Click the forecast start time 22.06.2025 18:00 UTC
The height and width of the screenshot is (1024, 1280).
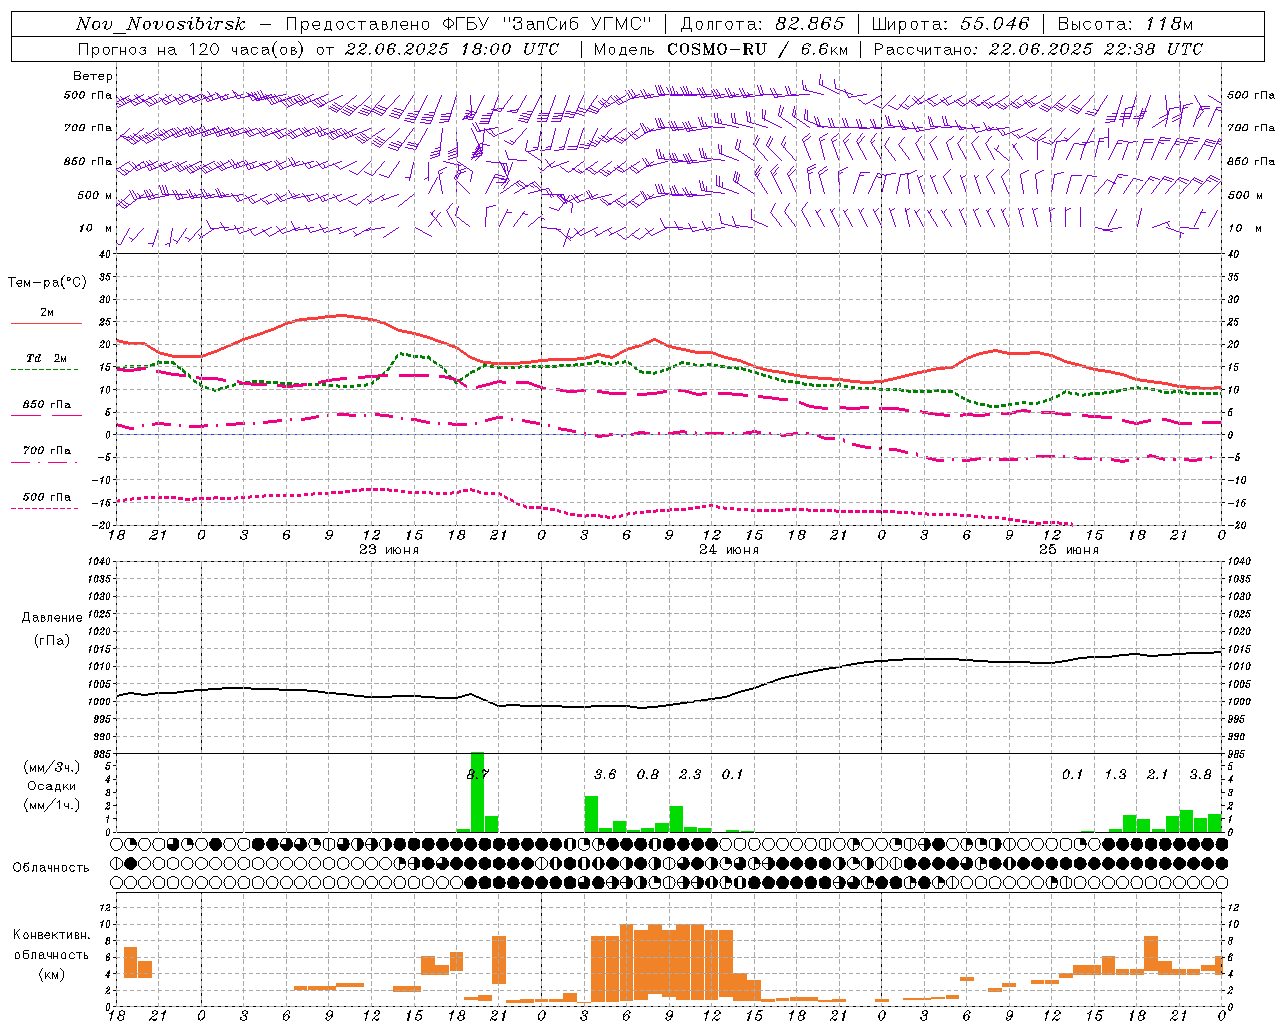click(452, 49)
